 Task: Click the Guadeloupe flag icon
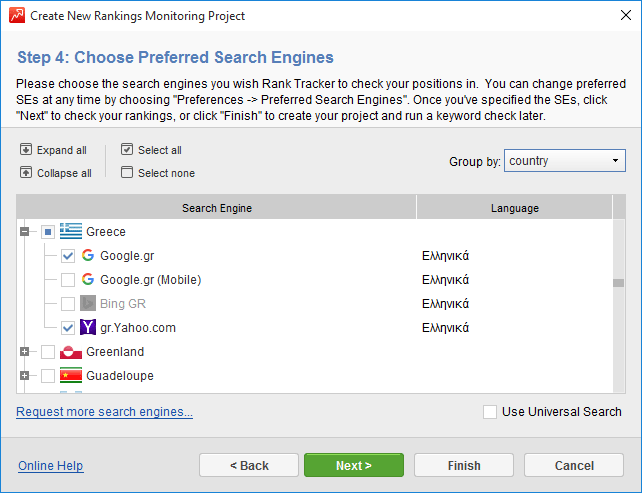[71, 376]
